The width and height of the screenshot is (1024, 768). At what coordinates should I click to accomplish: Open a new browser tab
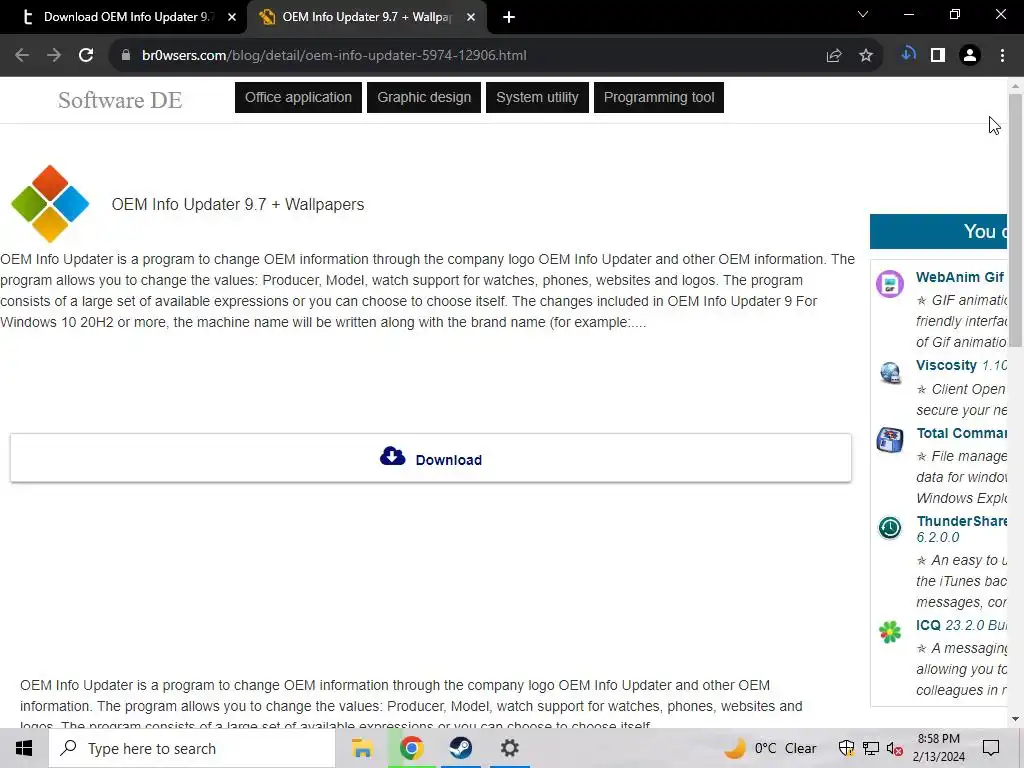[x=509, y=18]
